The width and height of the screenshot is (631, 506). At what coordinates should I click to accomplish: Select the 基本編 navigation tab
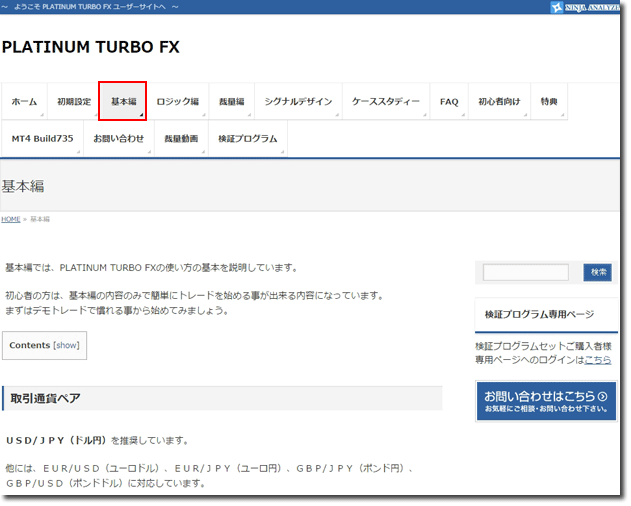point(123,101)
